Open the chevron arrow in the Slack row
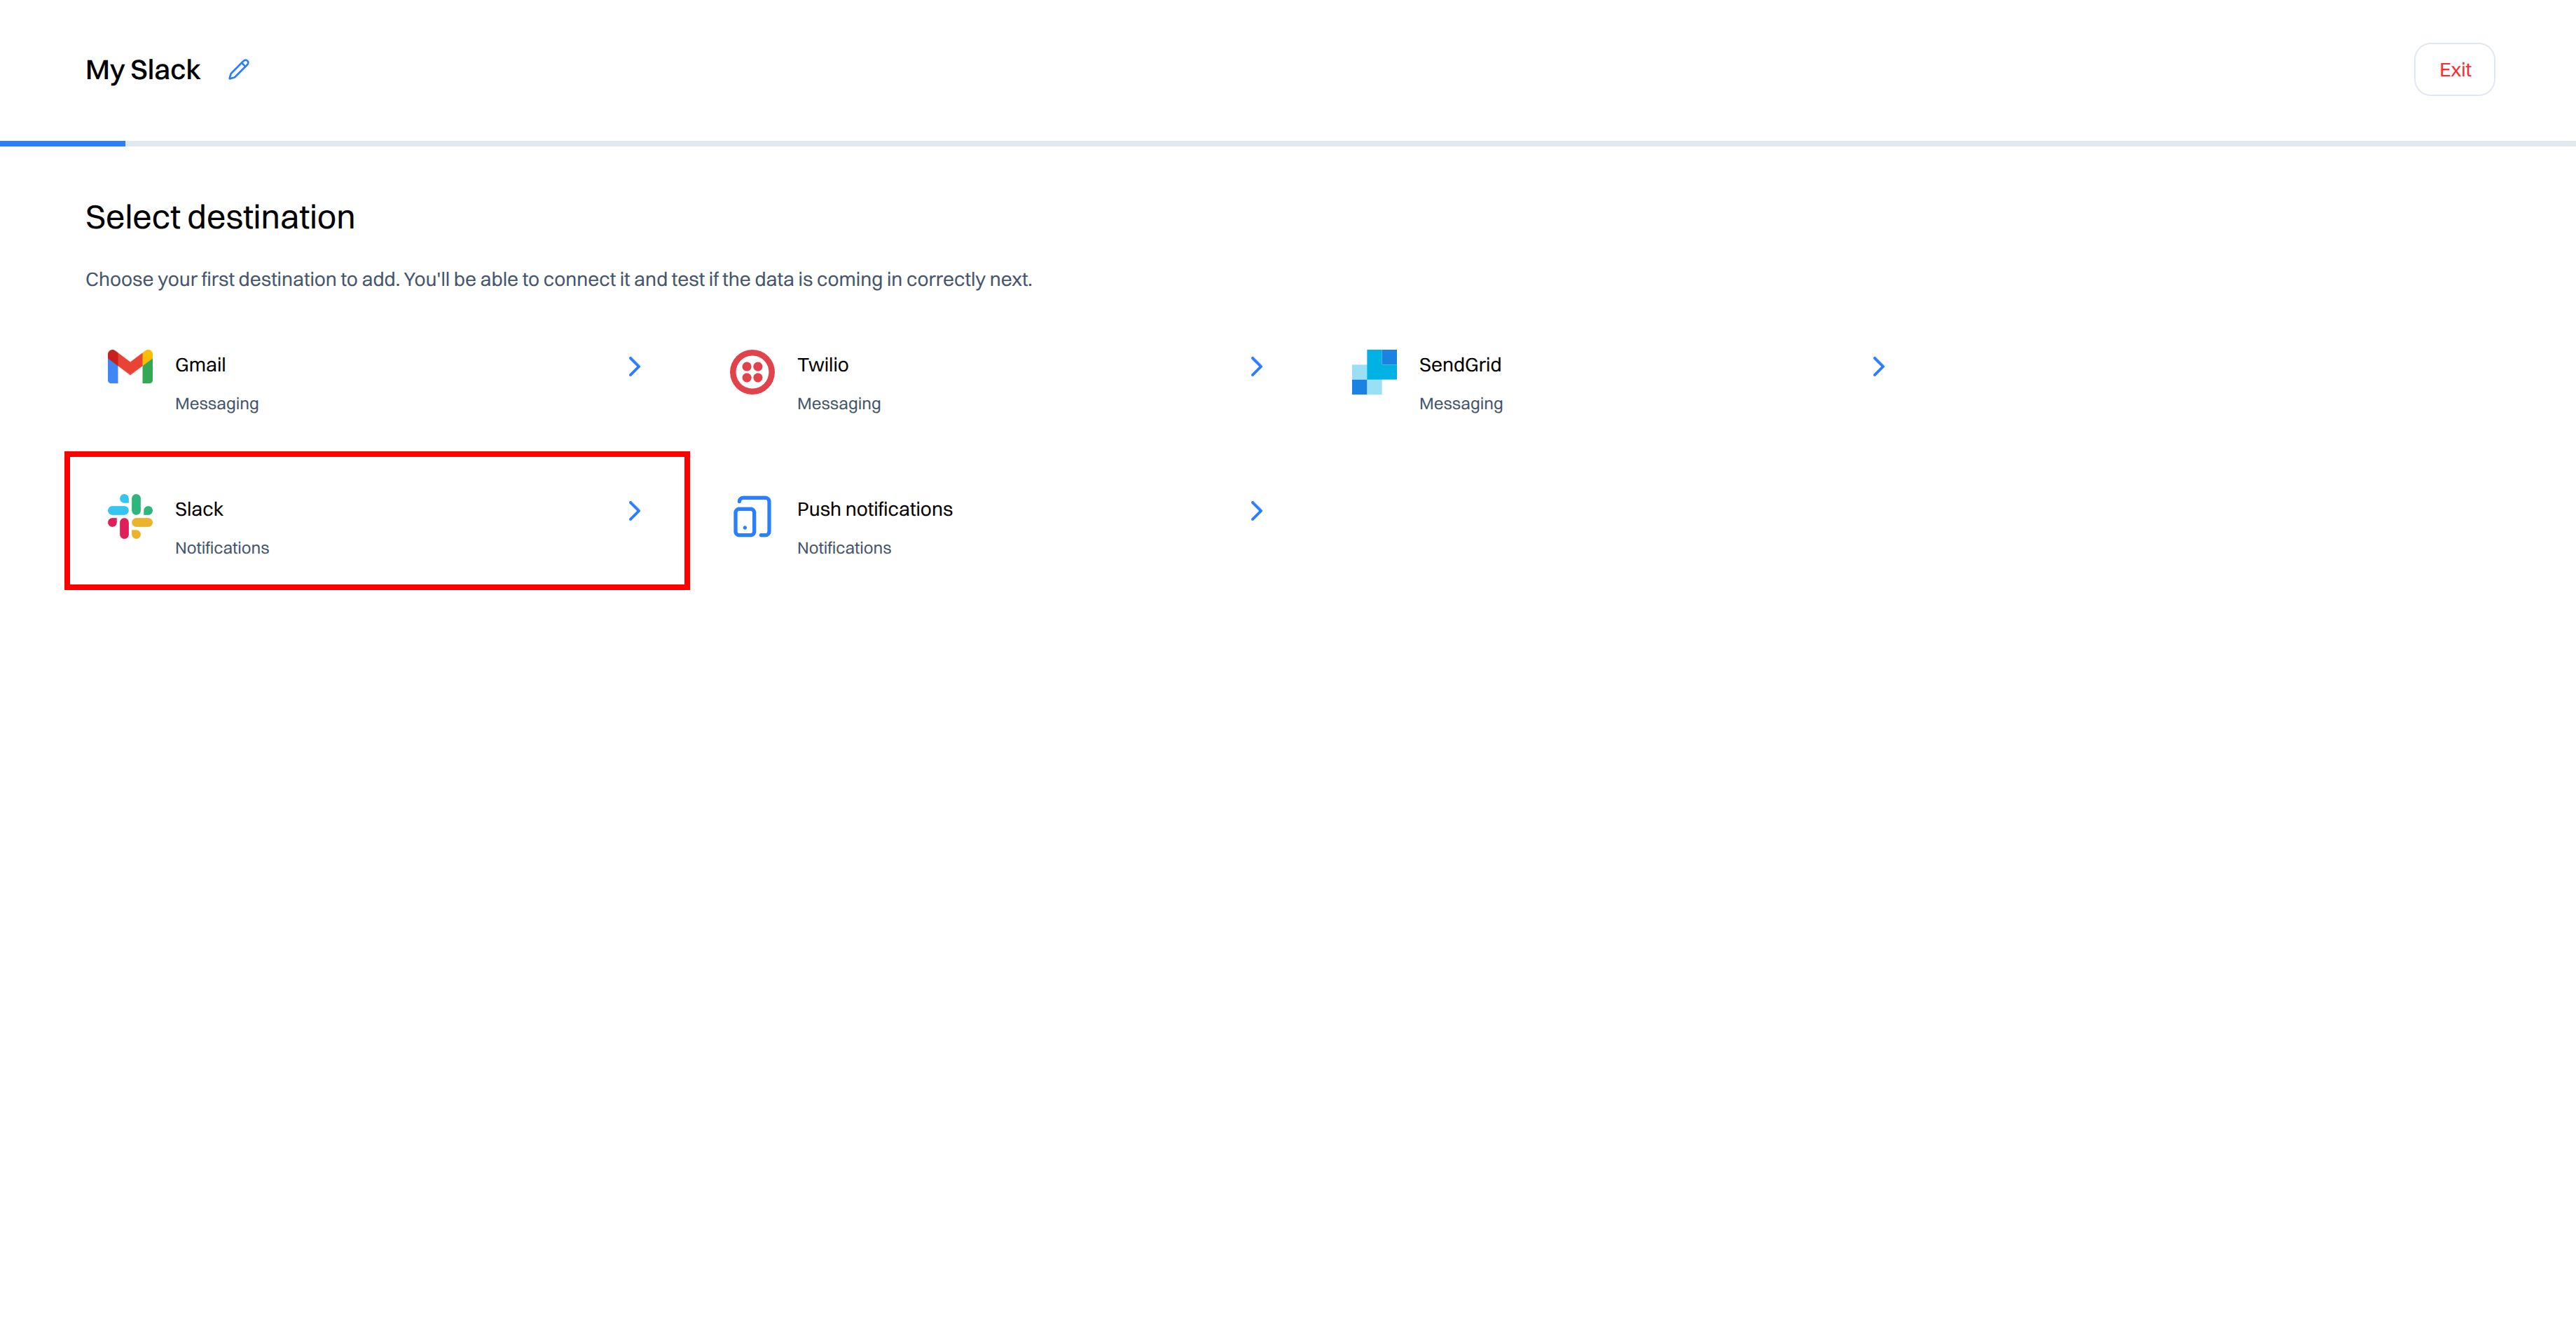This screenshot has height=1328, width=2576. (634, 511)
